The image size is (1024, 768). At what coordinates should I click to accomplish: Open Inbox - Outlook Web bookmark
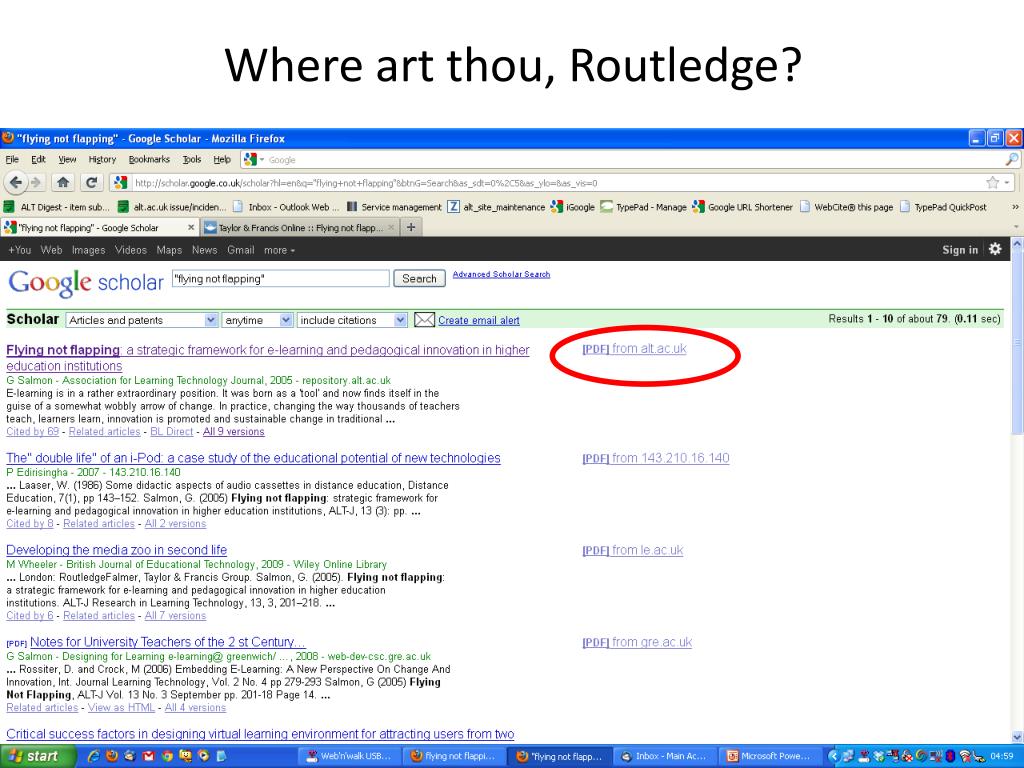(286, 207)
